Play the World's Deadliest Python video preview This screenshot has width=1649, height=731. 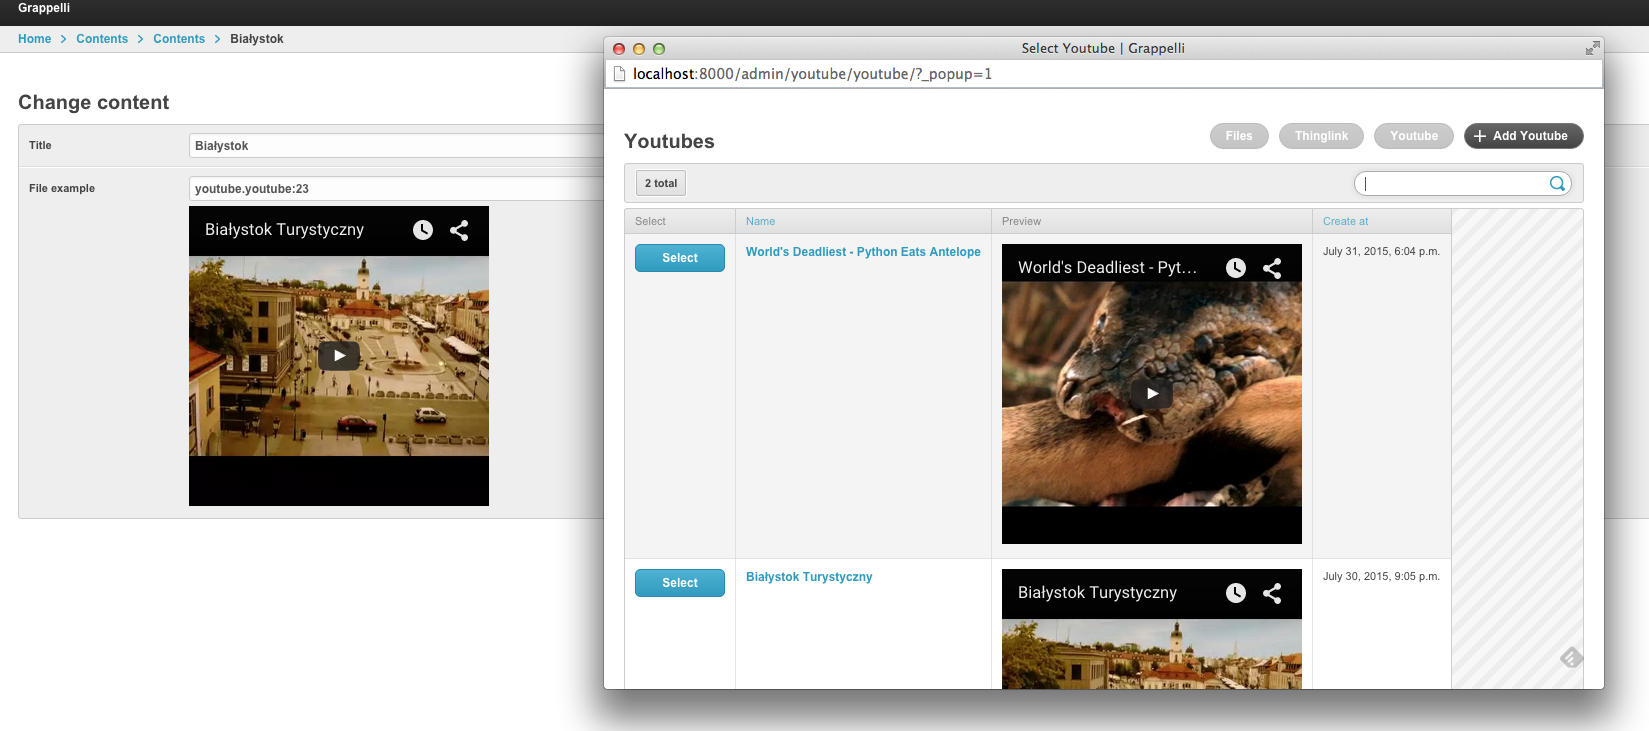(x=1152, y=394)
